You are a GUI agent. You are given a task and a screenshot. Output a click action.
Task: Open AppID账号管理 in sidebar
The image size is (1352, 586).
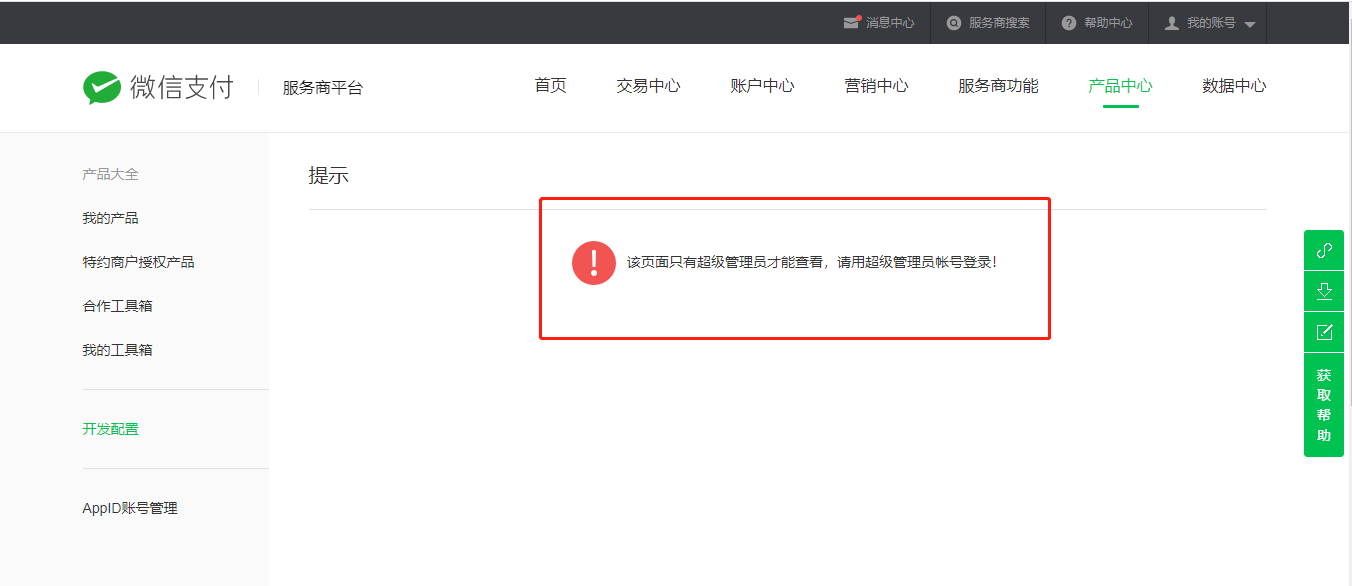(130, 508)
